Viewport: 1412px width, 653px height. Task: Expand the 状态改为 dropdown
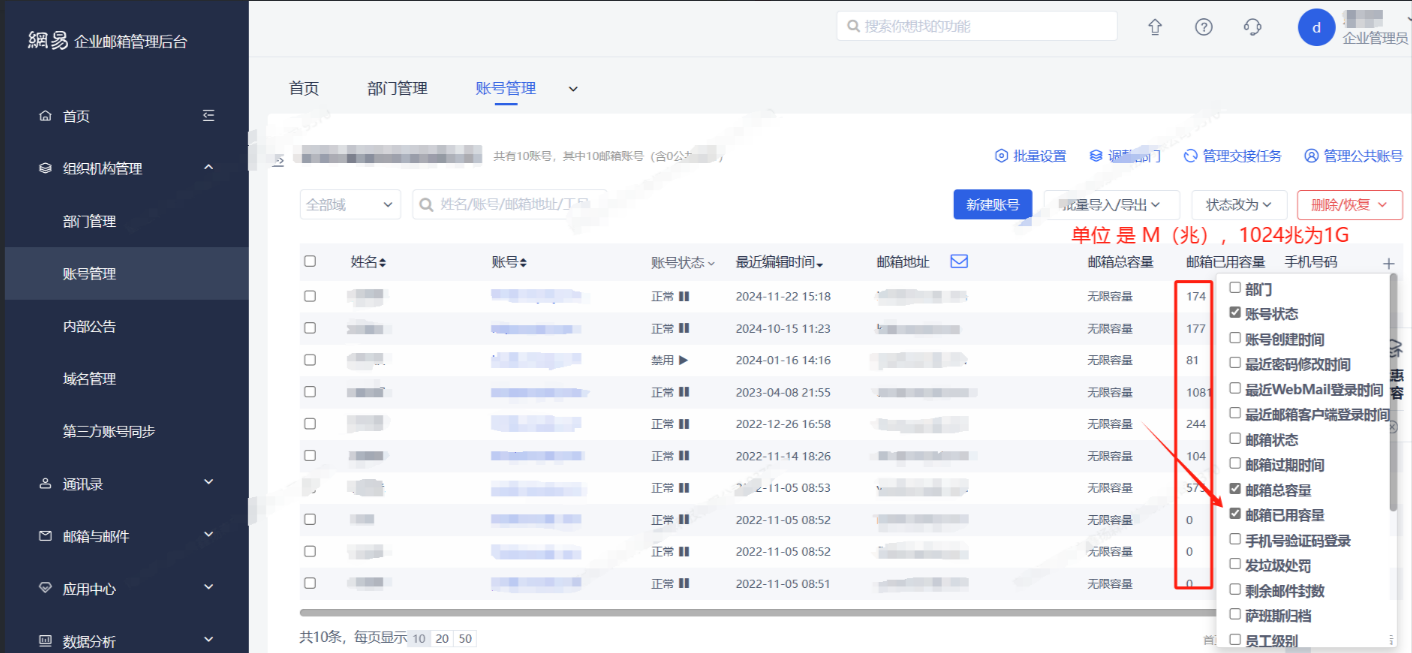(1239, 204)
